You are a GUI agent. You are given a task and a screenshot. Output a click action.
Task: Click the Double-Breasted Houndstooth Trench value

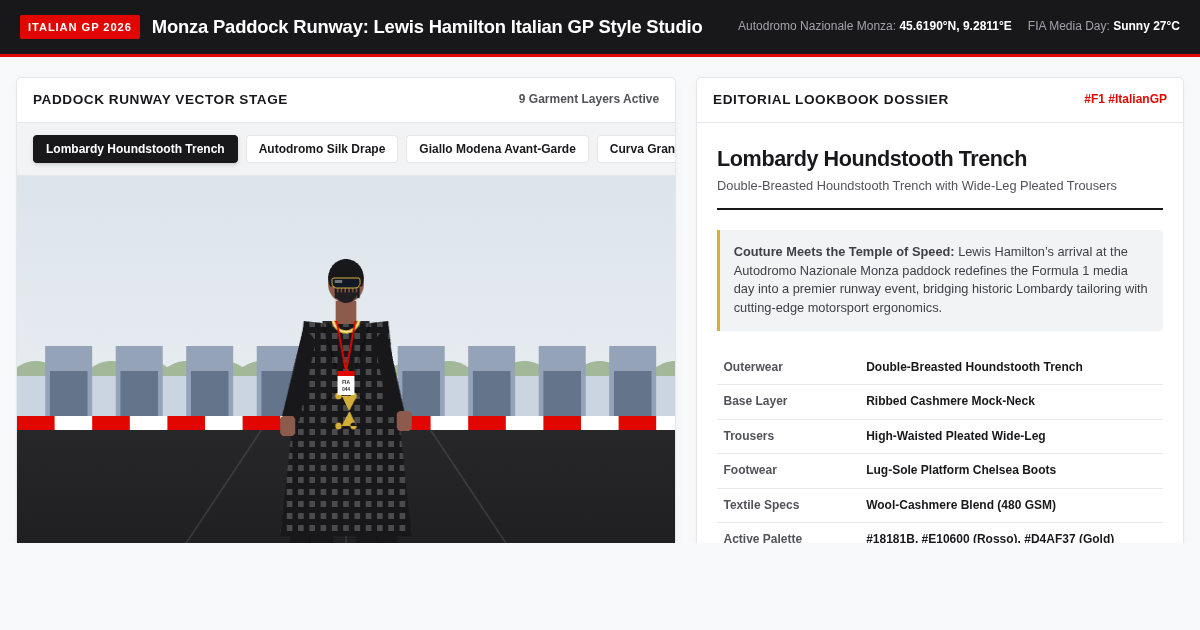pyautogui.click(x=974, y=367)
